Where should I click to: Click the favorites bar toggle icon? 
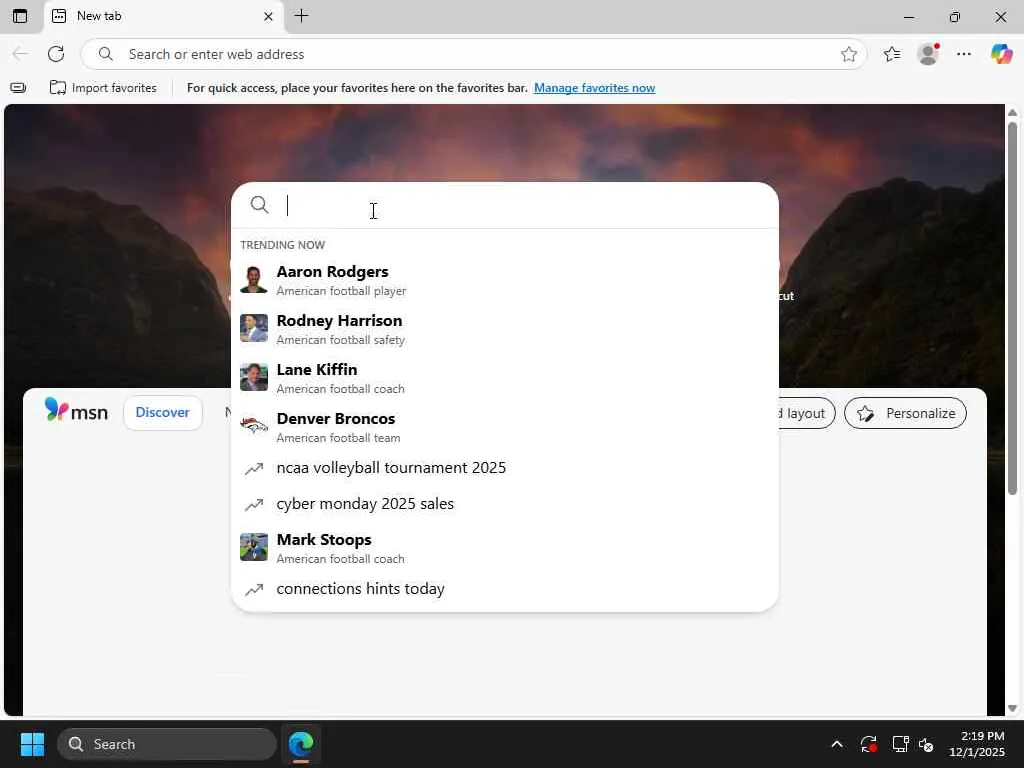point(18,88)
